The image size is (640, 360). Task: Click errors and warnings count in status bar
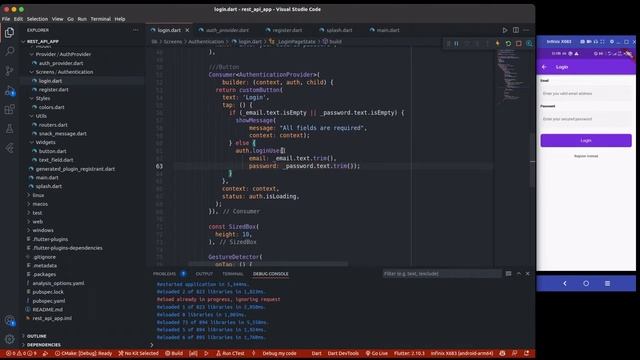click(x=21, y=353)
